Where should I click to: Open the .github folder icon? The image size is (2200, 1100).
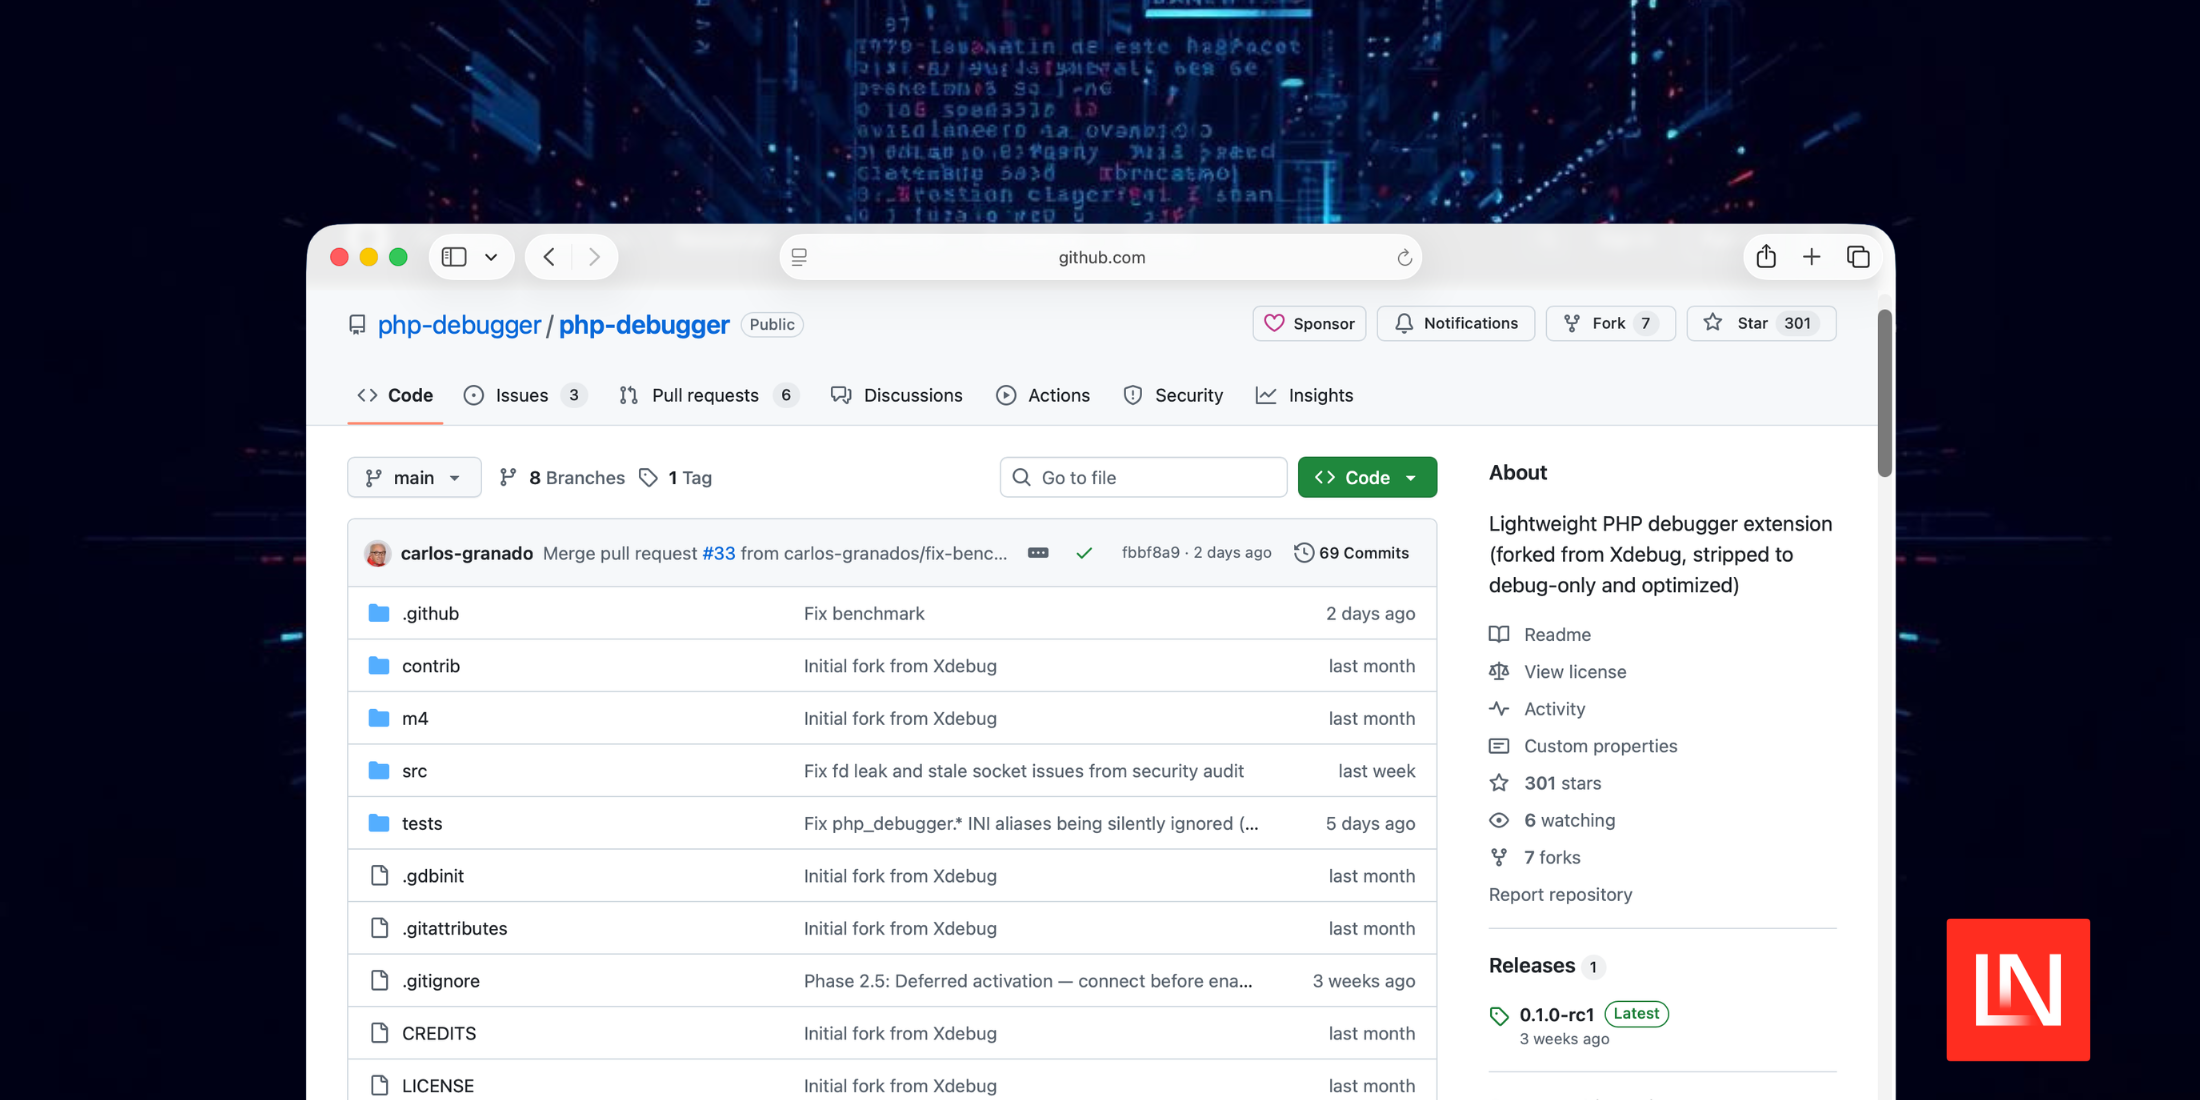[379, 613]
